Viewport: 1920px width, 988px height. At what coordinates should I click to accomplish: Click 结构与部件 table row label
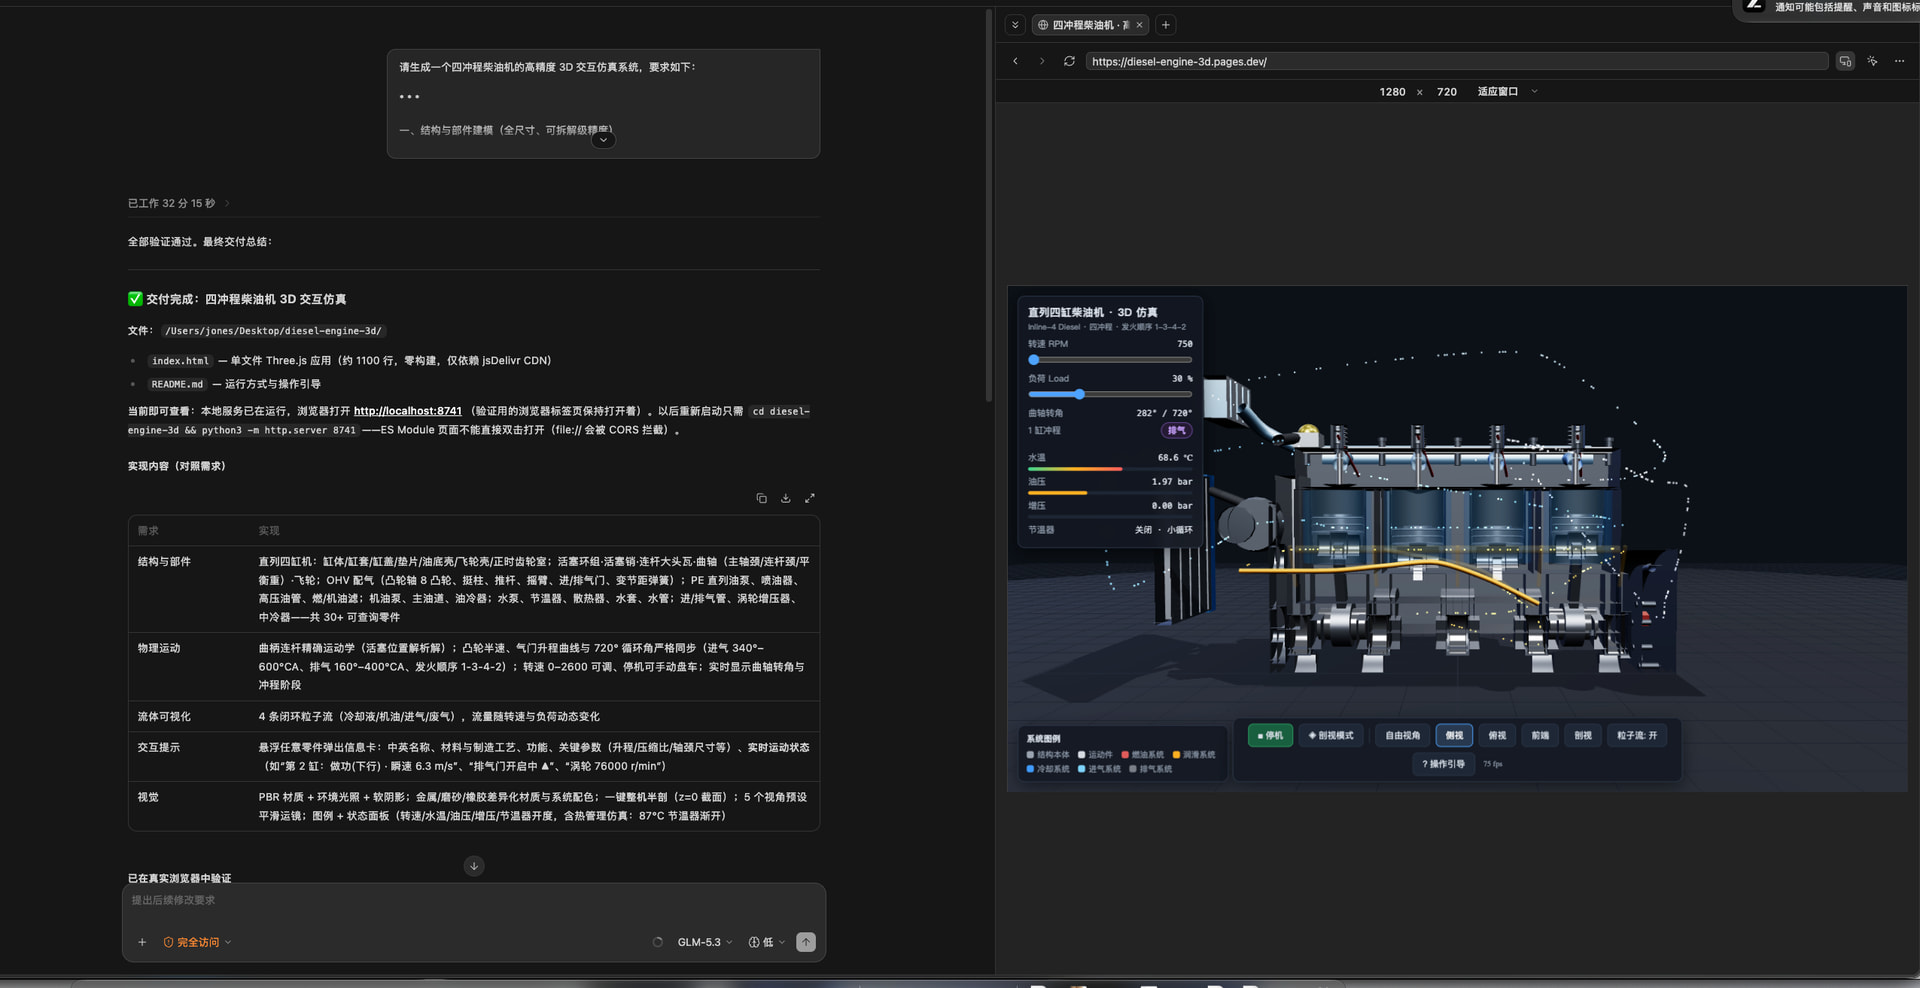click(164, 562)
